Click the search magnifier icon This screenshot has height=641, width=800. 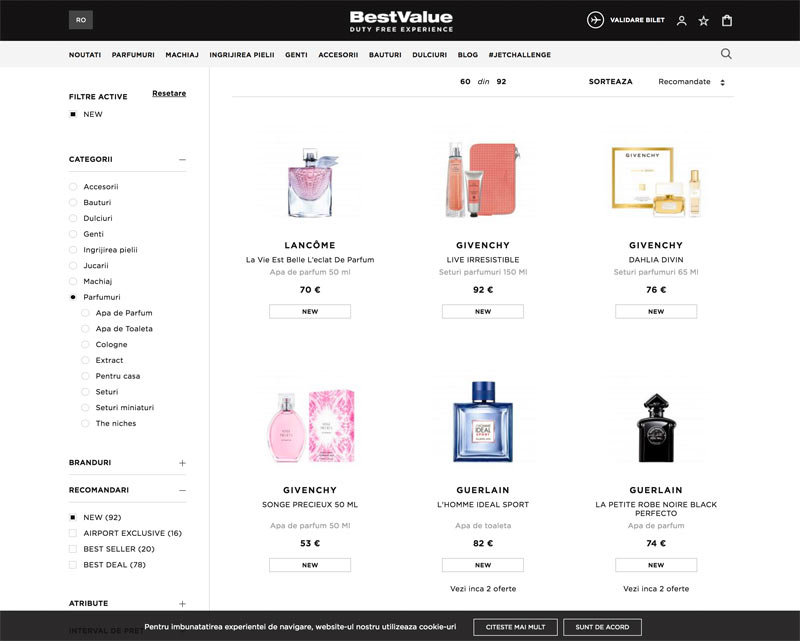(726, 54)
